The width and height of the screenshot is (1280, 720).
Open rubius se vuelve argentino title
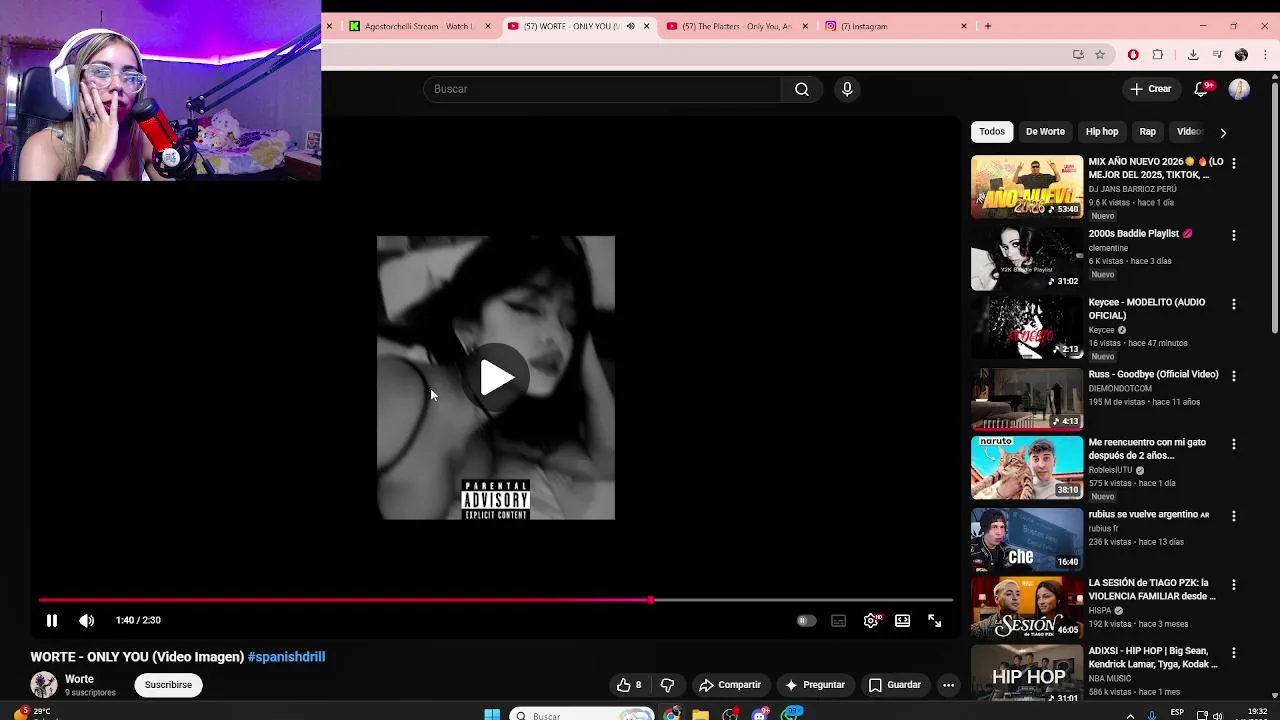pyautogui.click(x=1148, y=514)
